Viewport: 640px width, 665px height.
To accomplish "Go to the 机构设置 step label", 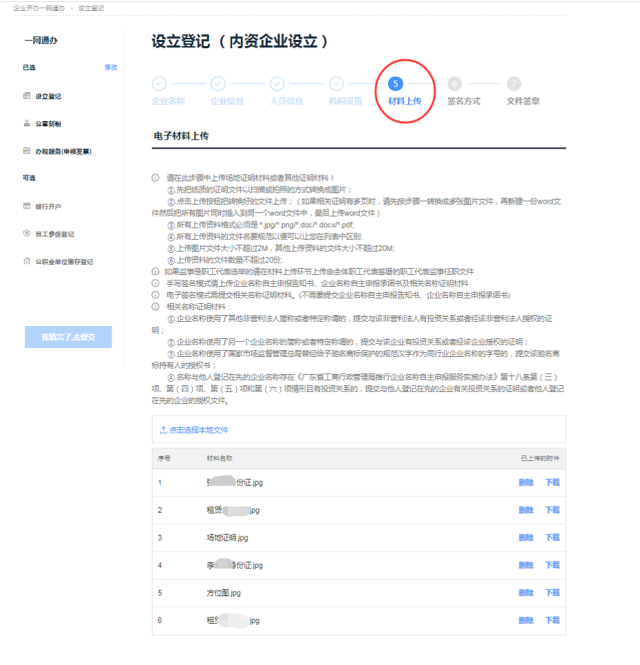I will pyautogui.click(x=346, y=101).
